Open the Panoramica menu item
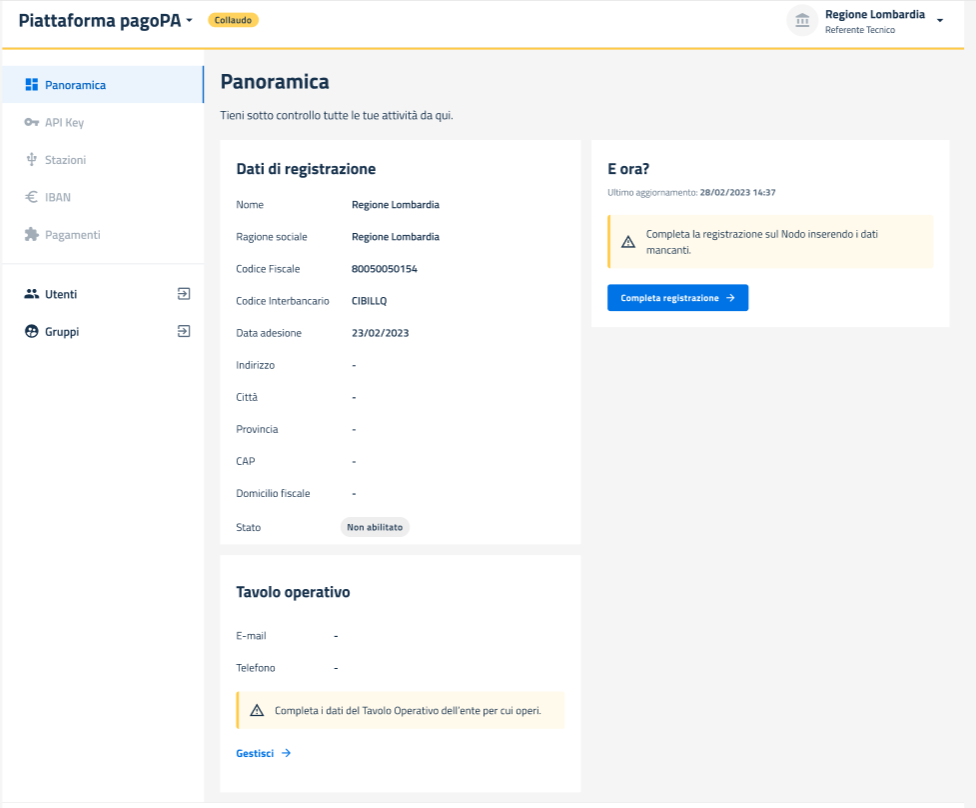The width and height of the screenshot is (976, 808). tap(75, 85)
